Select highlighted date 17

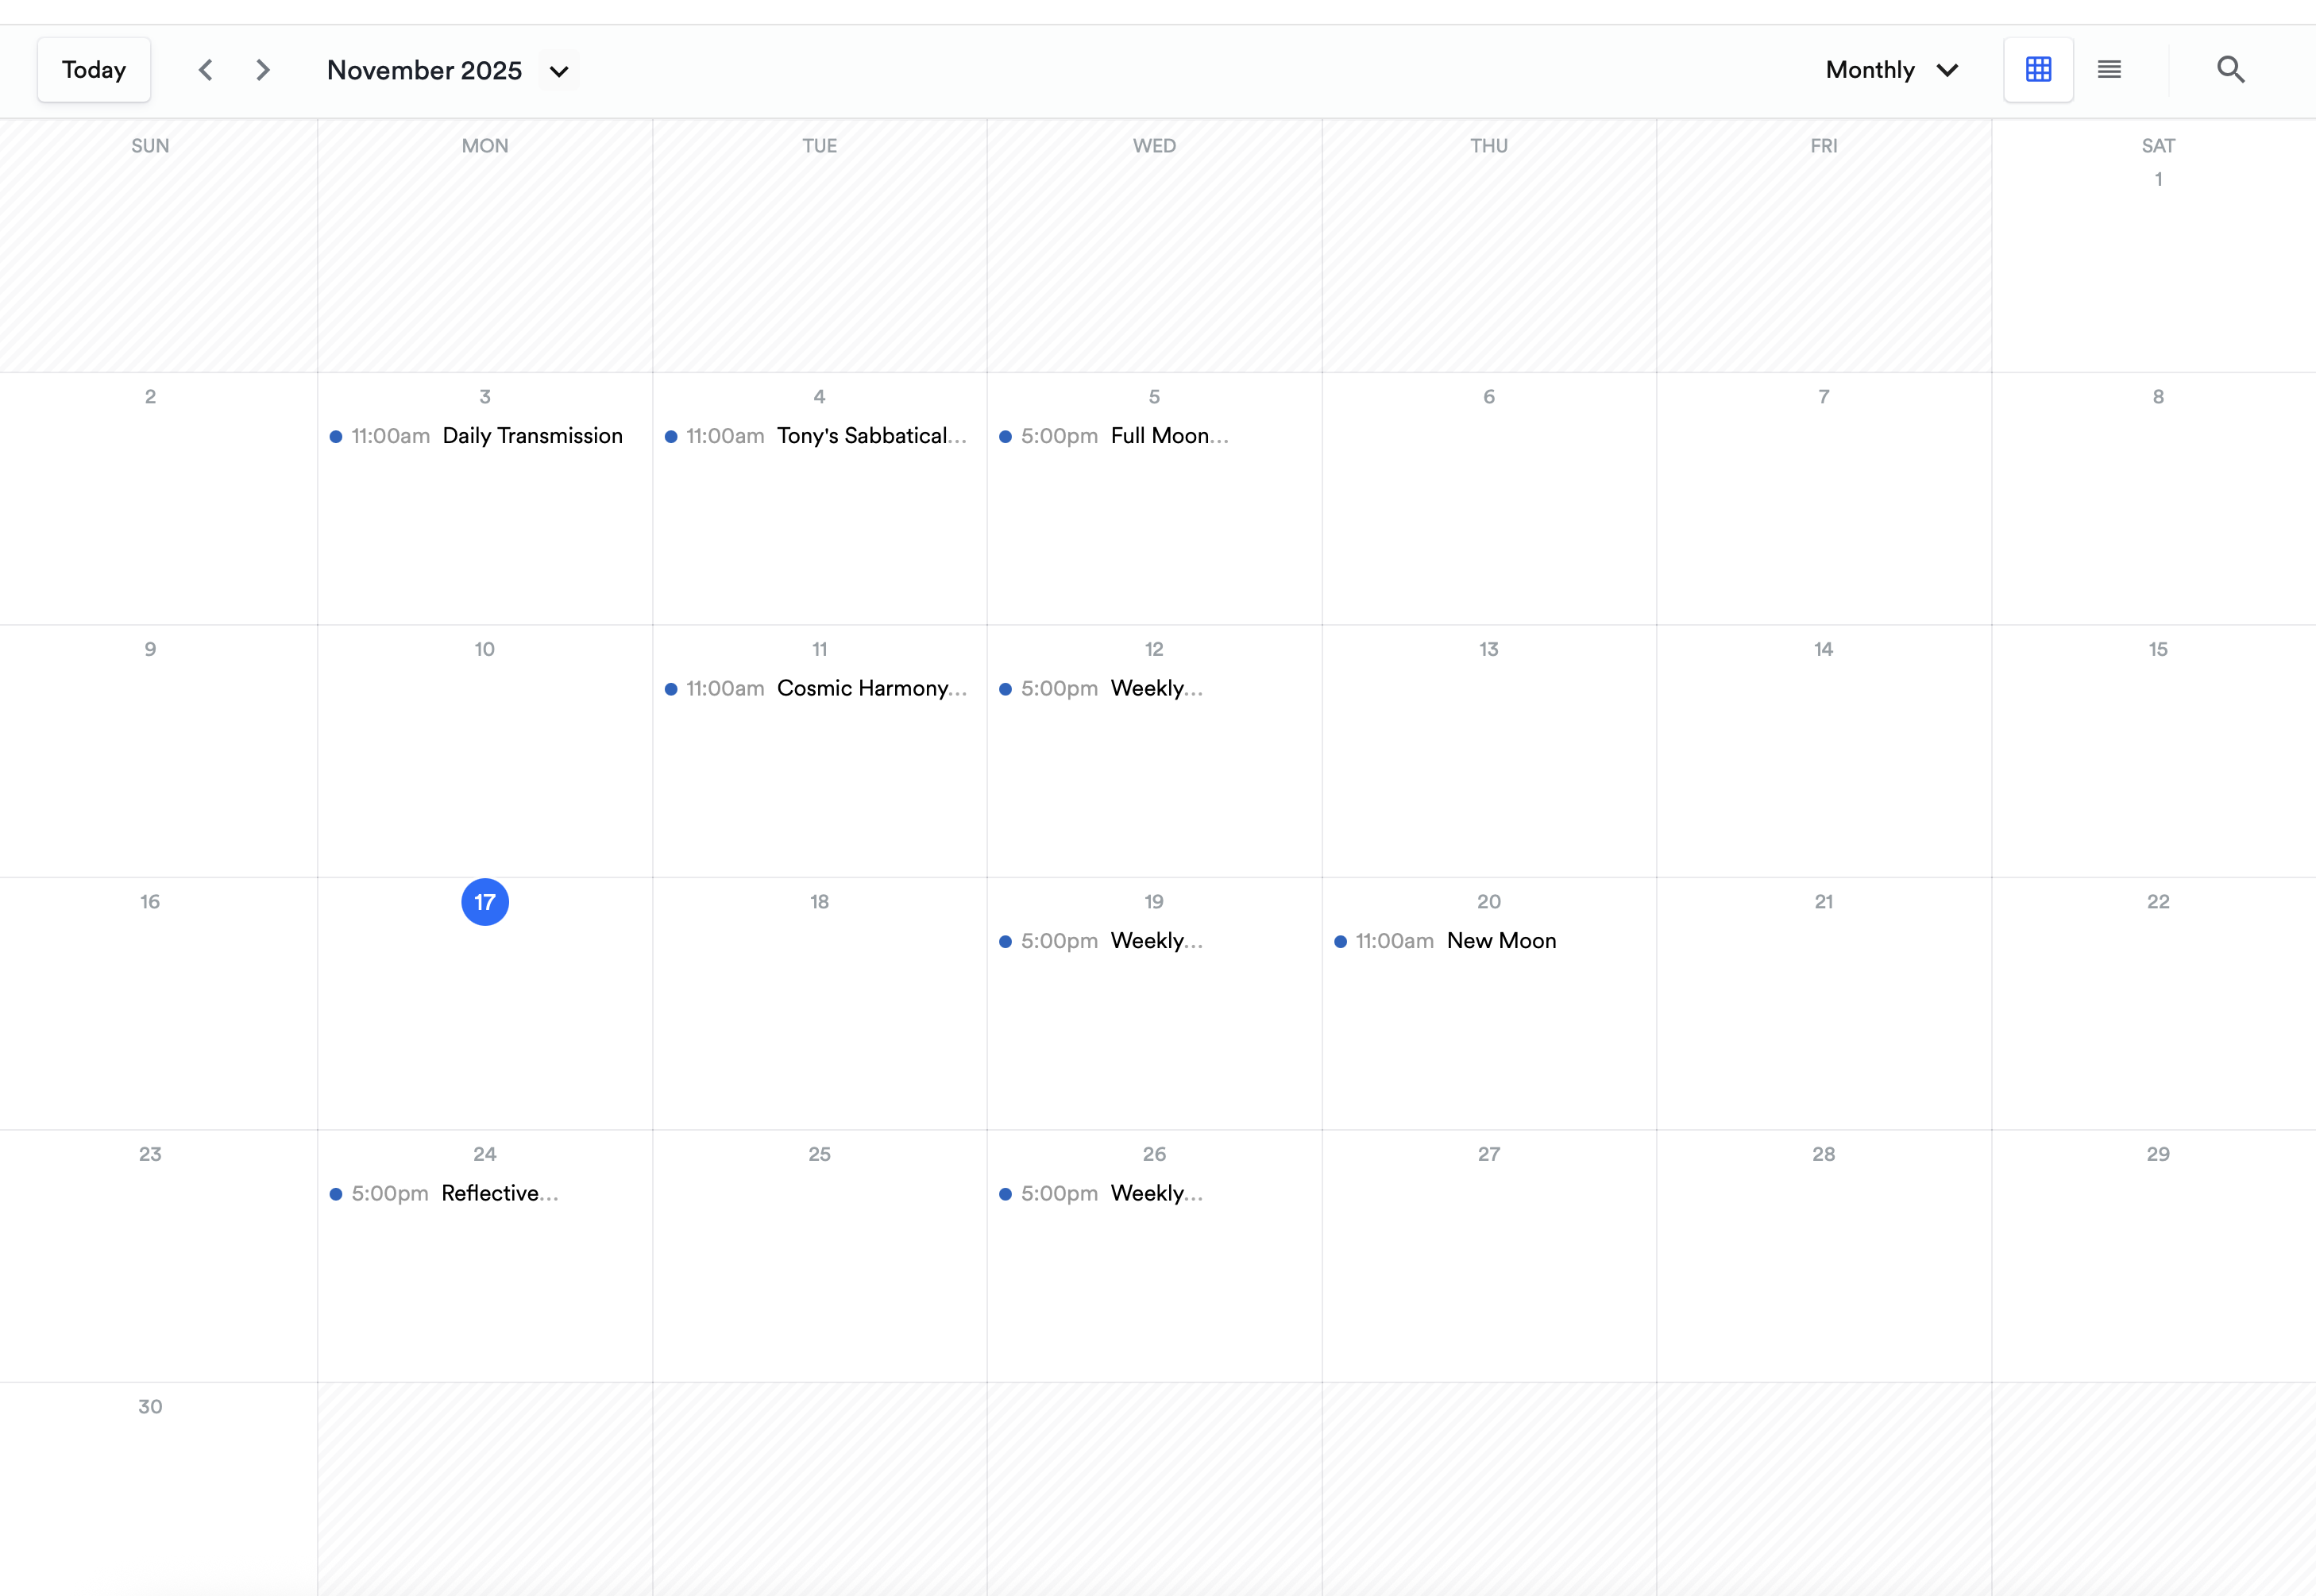point(485,902)
